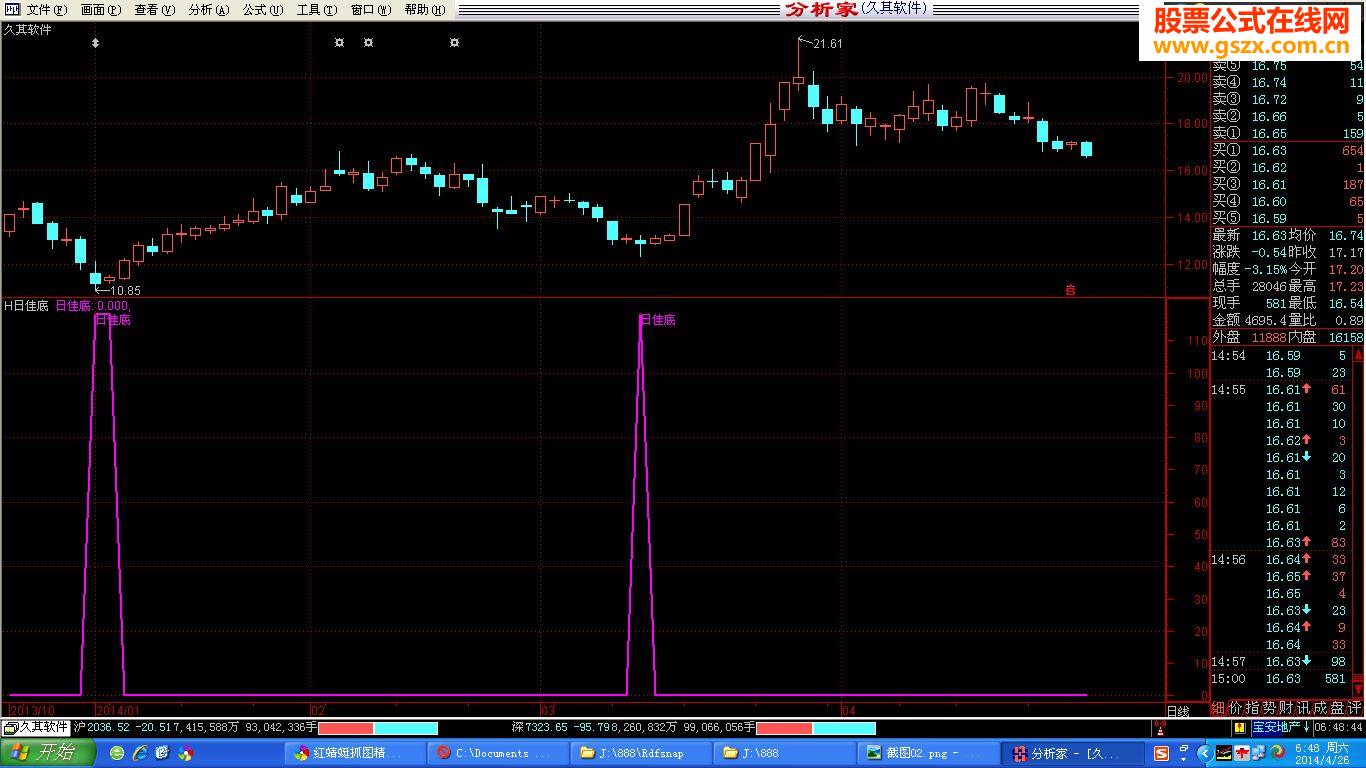Click the yellow icon left of 宝安地产
This screenshot has height=768, width=1366.
coord(1240,727)
